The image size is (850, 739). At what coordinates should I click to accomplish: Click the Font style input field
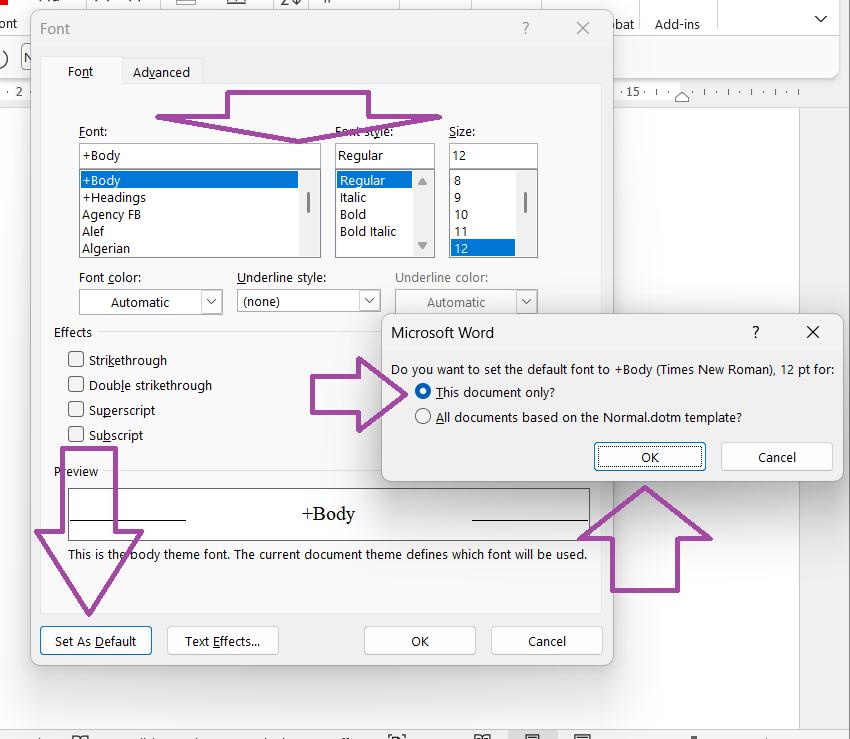385,156
